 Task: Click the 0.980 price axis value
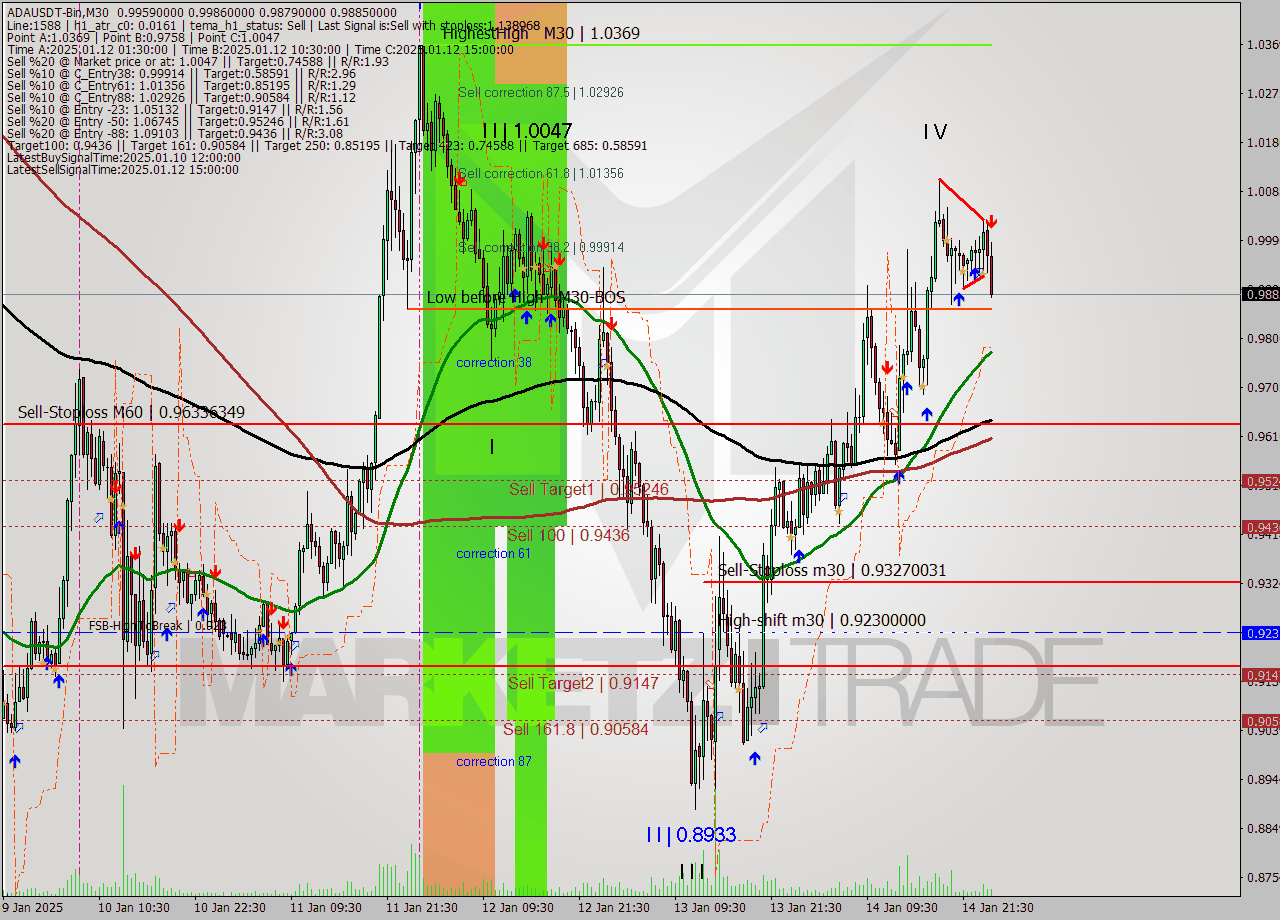1262,338
